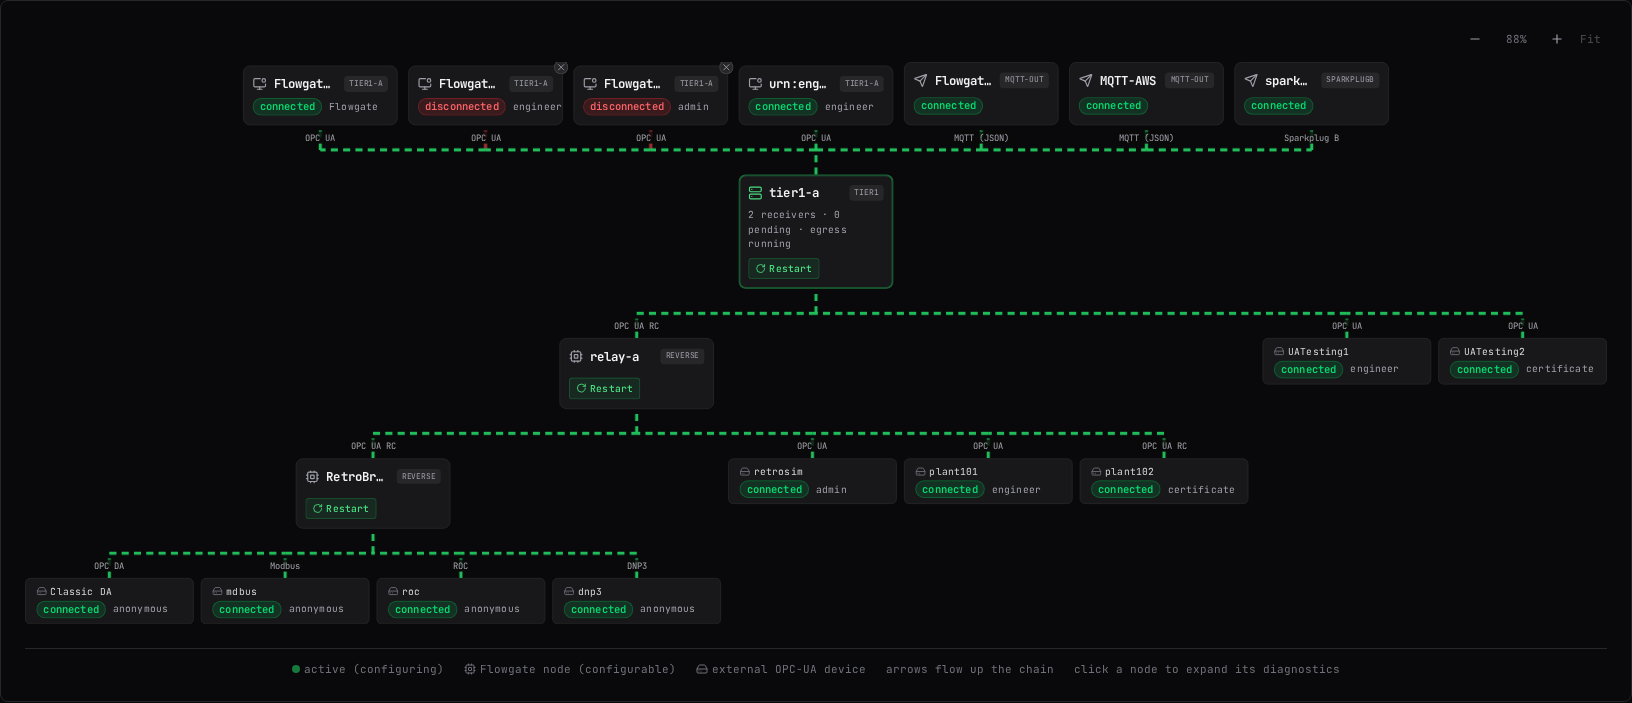Click the 88% zoom level readout
Viewport: 1632px width, 703px height.
pyautogui.click(x=1517, y=39)
